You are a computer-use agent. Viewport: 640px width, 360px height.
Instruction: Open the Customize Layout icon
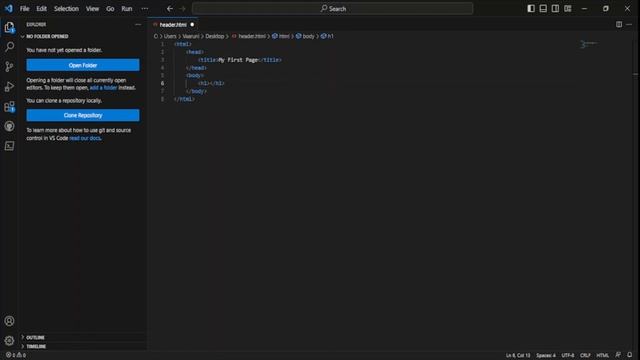click(568, 8)
